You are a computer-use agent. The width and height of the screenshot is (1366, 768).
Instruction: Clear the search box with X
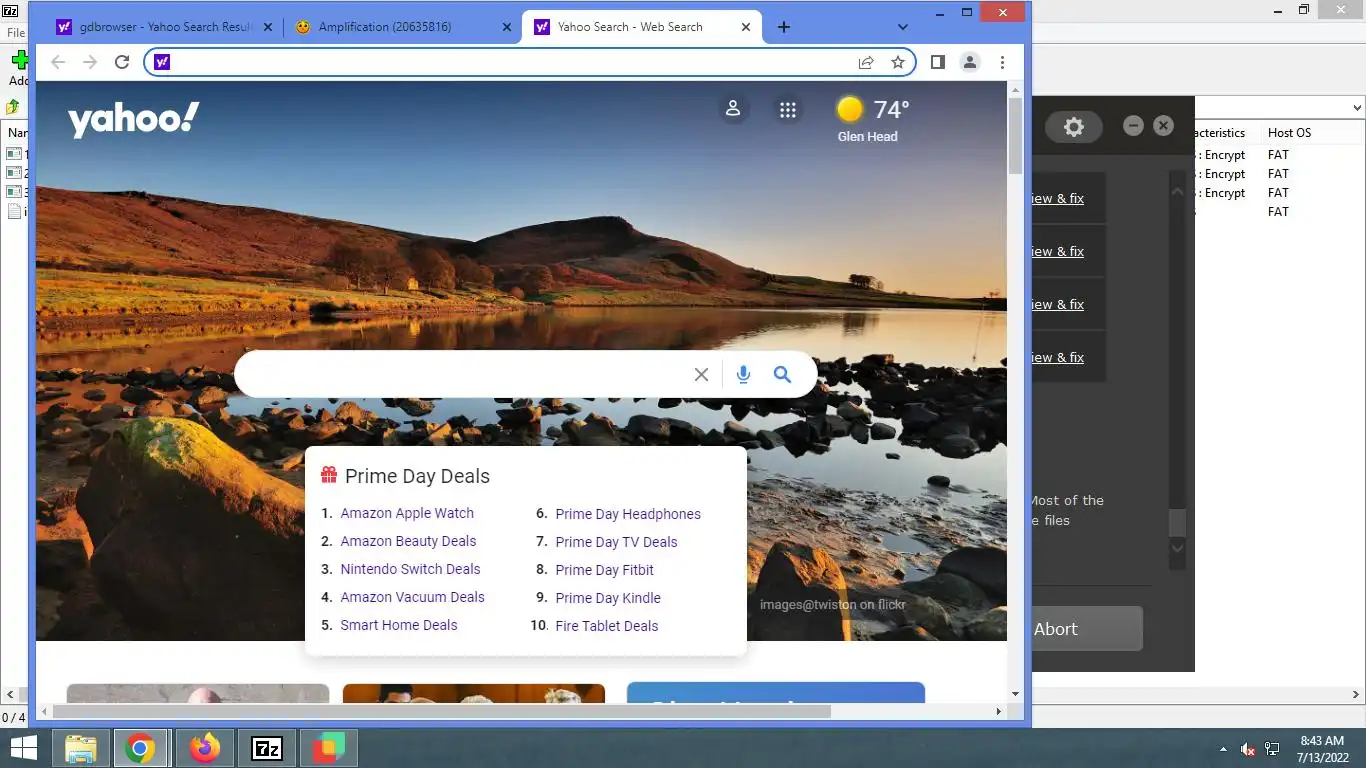click(x=701, y=374)
